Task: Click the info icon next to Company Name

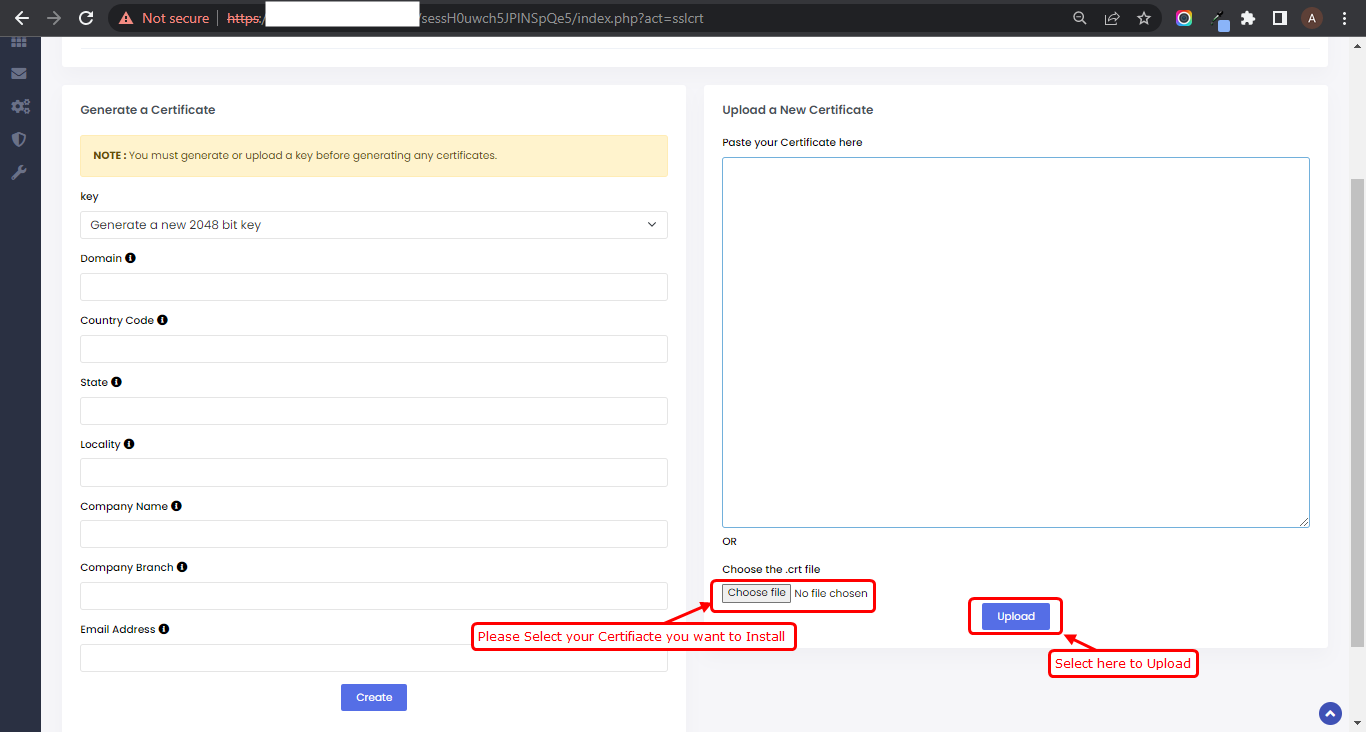Action: coord(176,506)
